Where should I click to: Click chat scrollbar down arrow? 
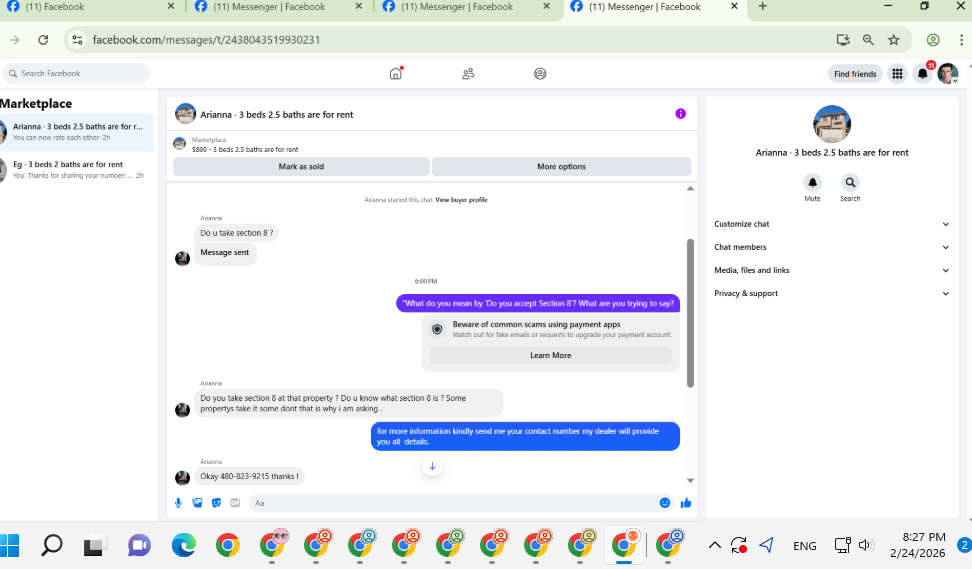(x=690, y=480)
